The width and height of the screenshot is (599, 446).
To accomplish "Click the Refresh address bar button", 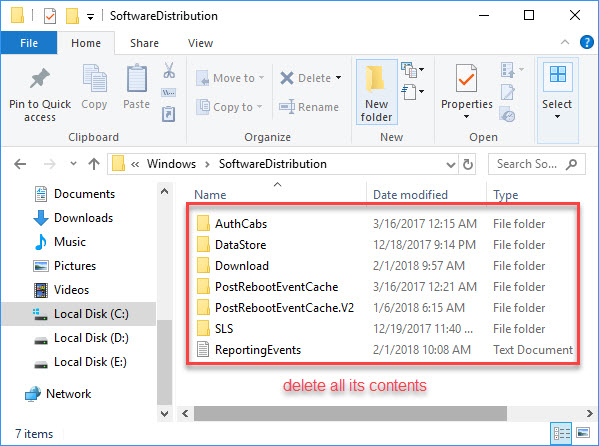I will [468, 164].
